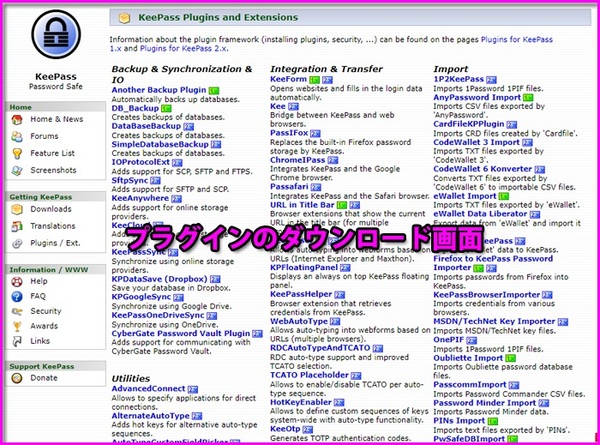The height and width of the screenshot is (445, 600).
Task: Go to Downloads page
Action: (51, 209)
